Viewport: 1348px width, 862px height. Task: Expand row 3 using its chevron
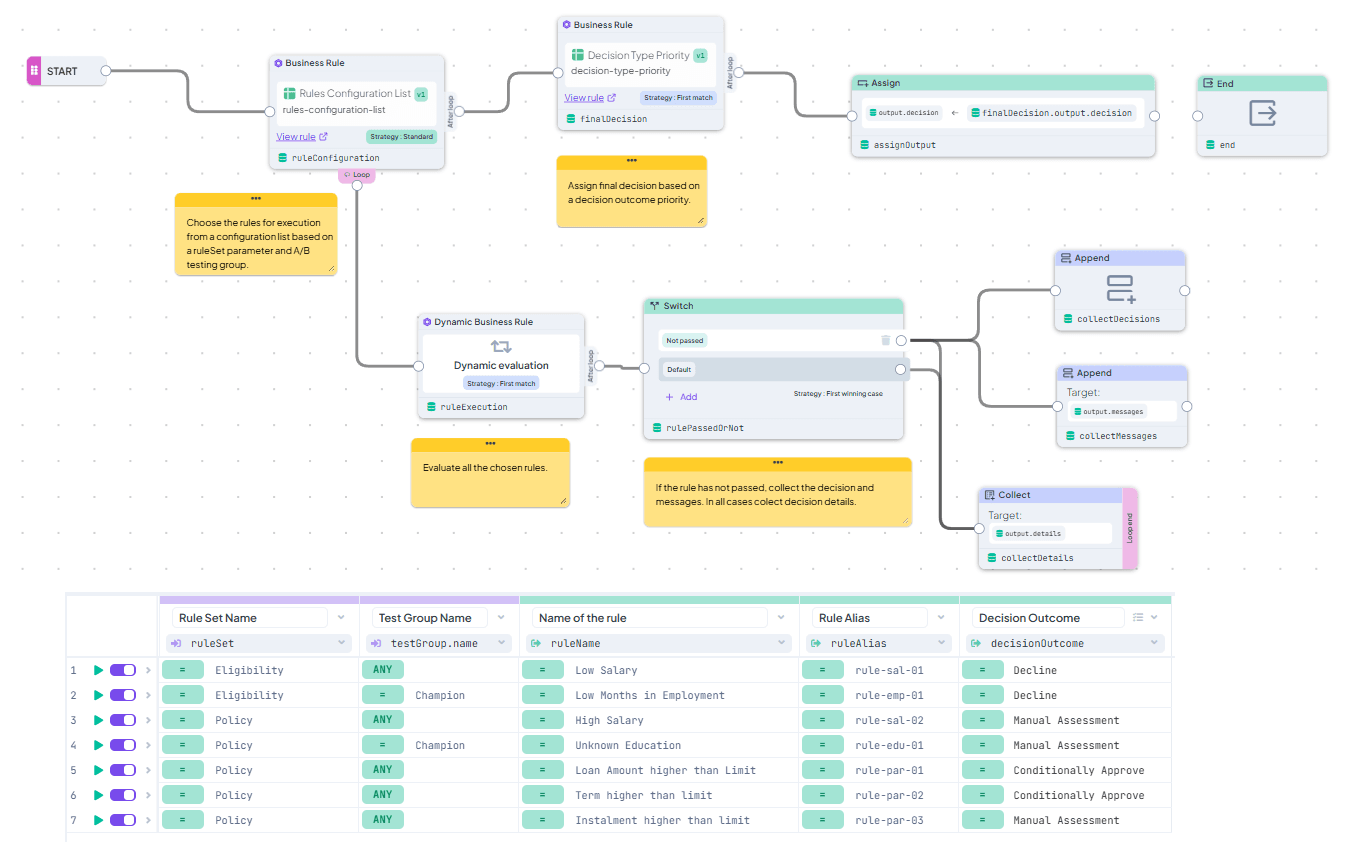coord(148,720)
